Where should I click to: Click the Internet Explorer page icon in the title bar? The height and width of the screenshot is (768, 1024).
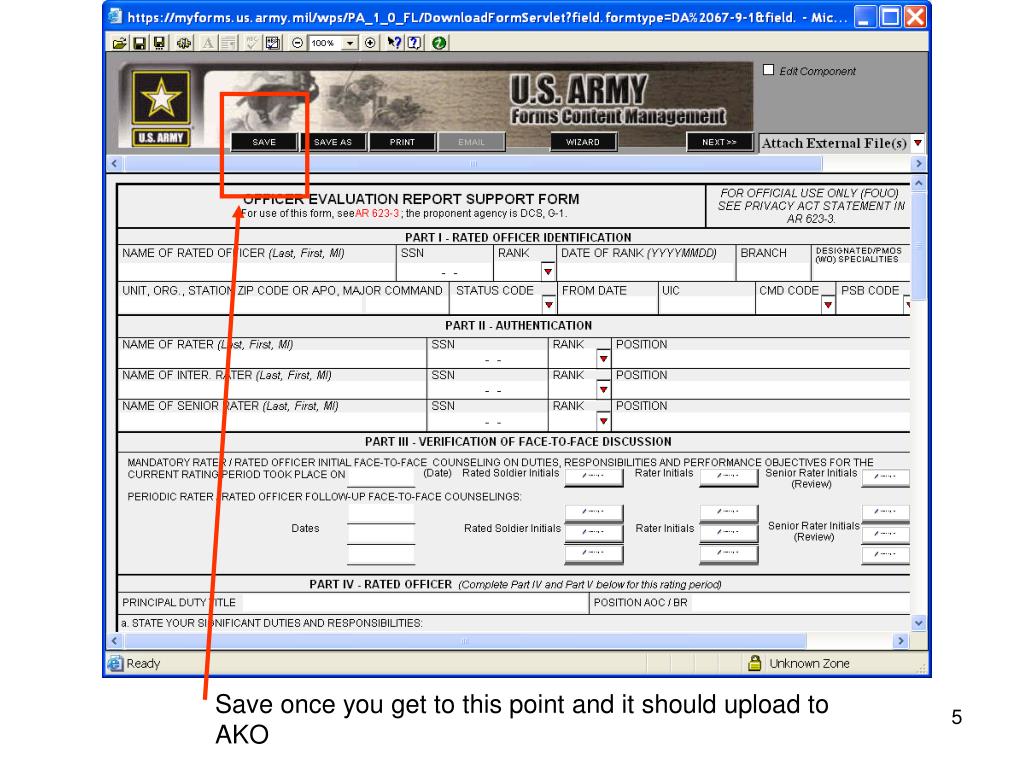pos(116,16)
